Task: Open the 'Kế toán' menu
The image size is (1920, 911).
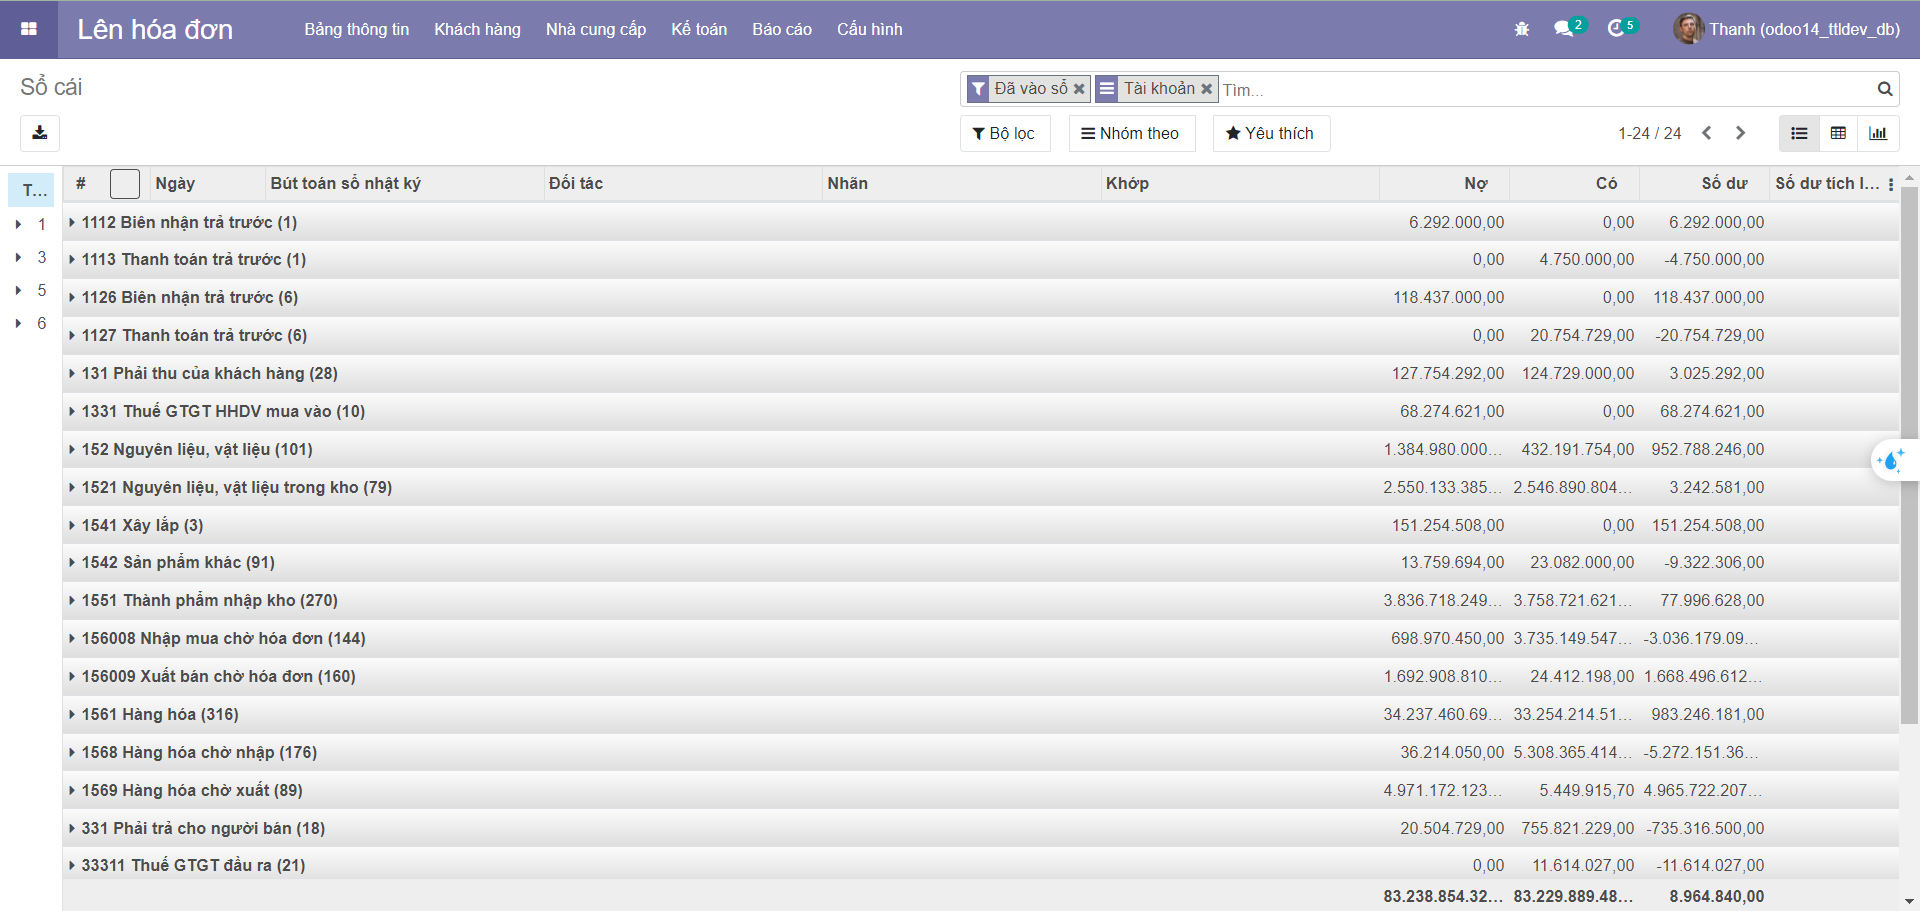Action: tap(699, 29)
